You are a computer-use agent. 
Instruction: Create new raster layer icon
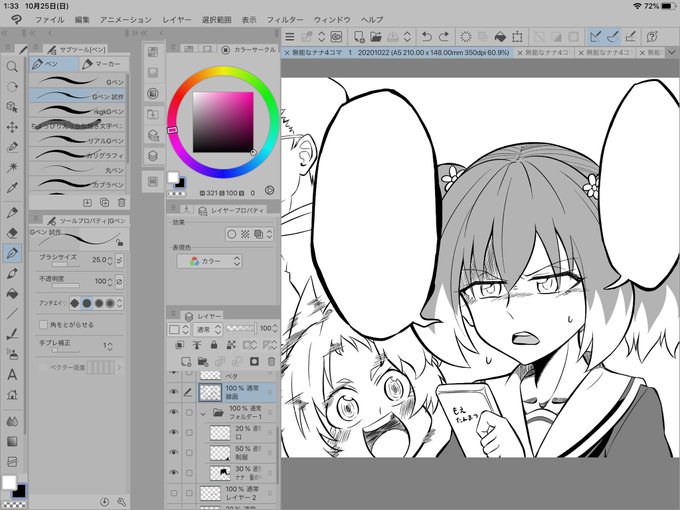[186, 361]
